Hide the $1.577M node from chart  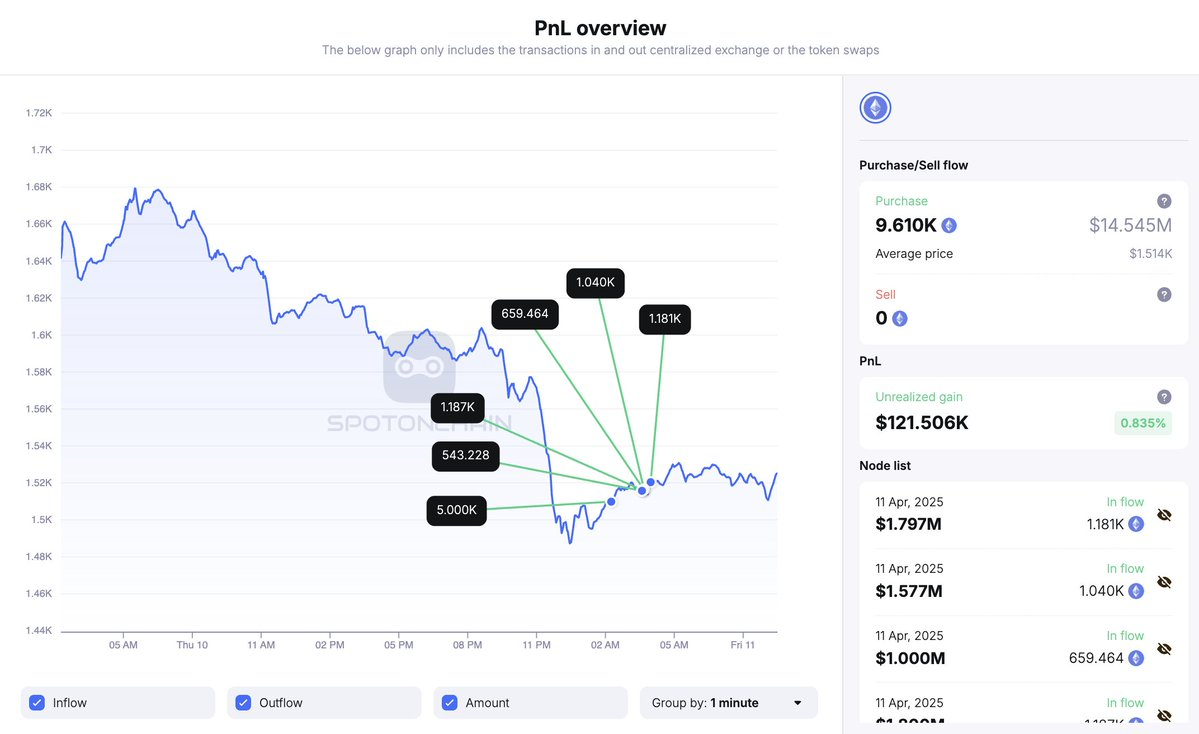1164,582
